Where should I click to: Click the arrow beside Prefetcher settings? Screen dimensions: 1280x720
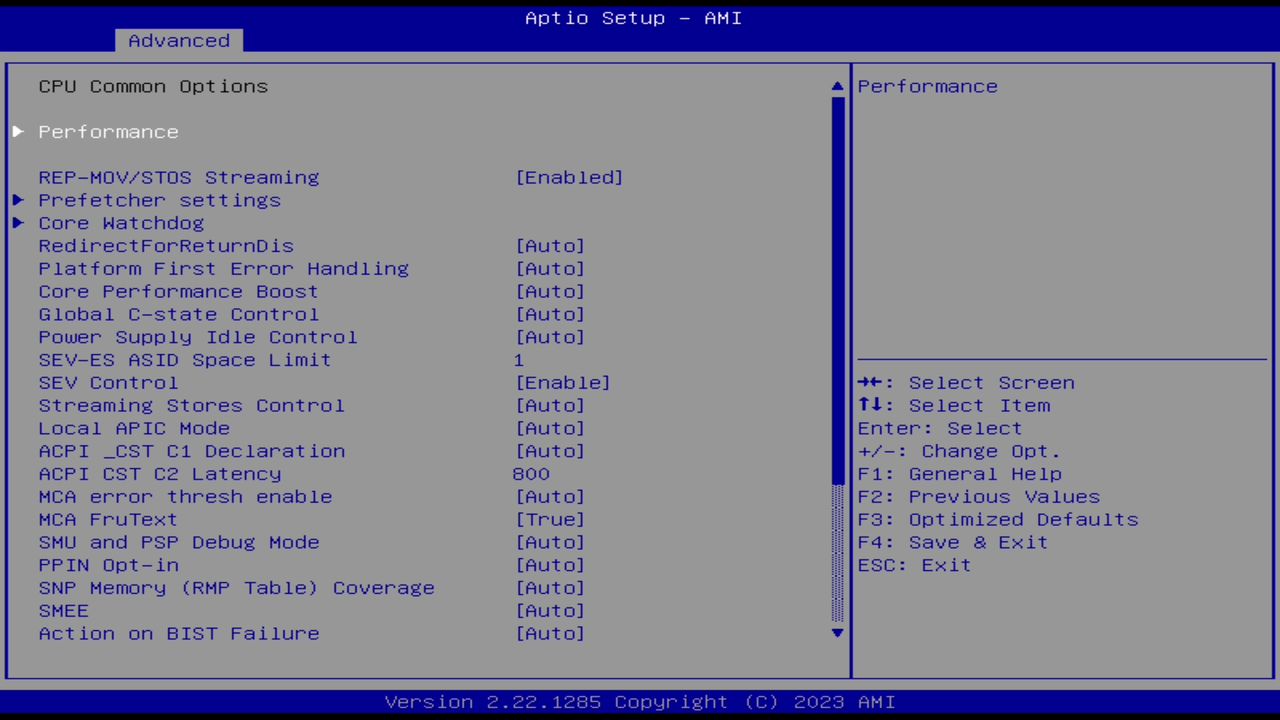pyautogui.click(x=18, y=200)
